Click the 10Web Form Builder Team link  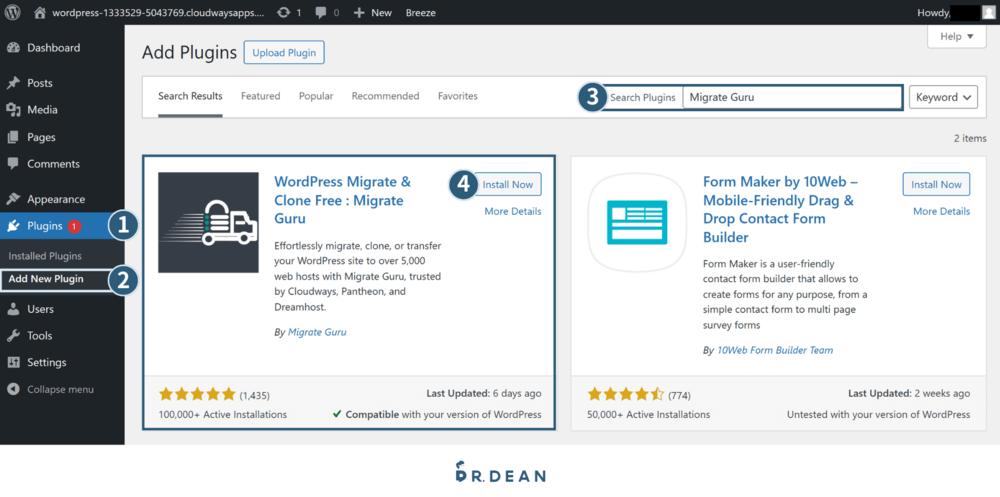(x=775, y=350)
